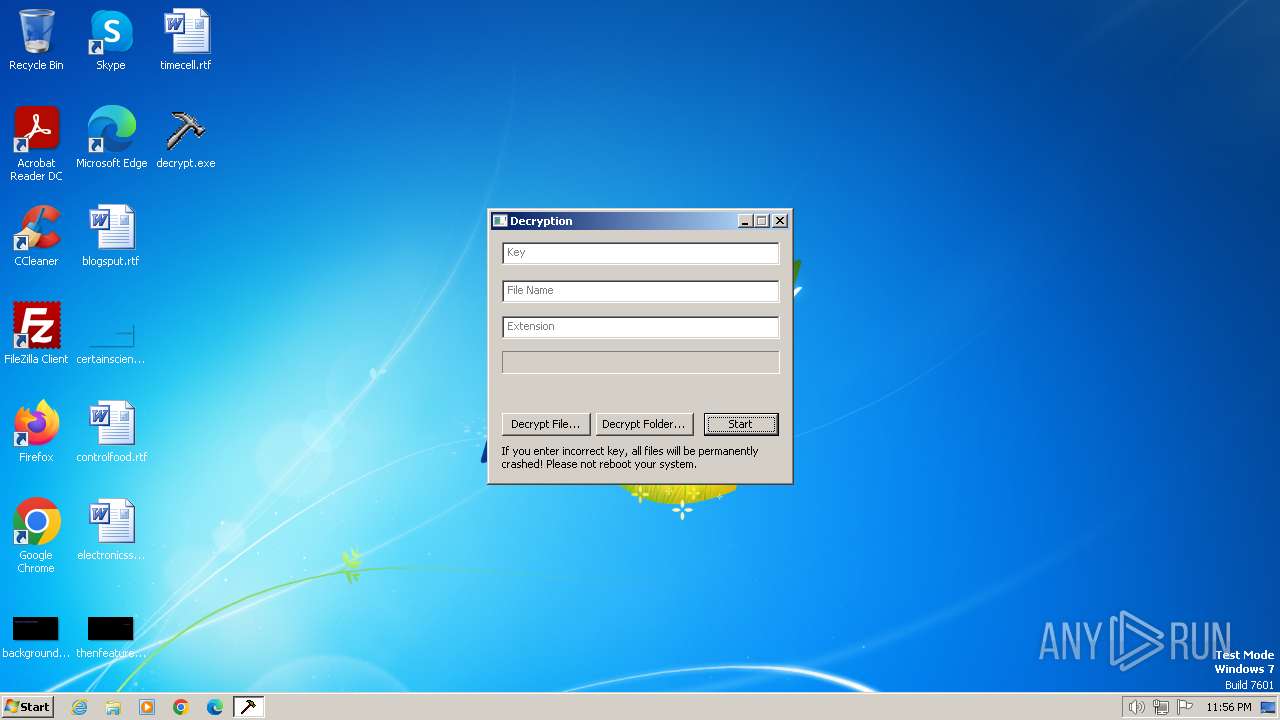This screenshot has height=720, width=1280.
Task: Open the 11:56 PM taskbar clock
Action: [1229, 707]
